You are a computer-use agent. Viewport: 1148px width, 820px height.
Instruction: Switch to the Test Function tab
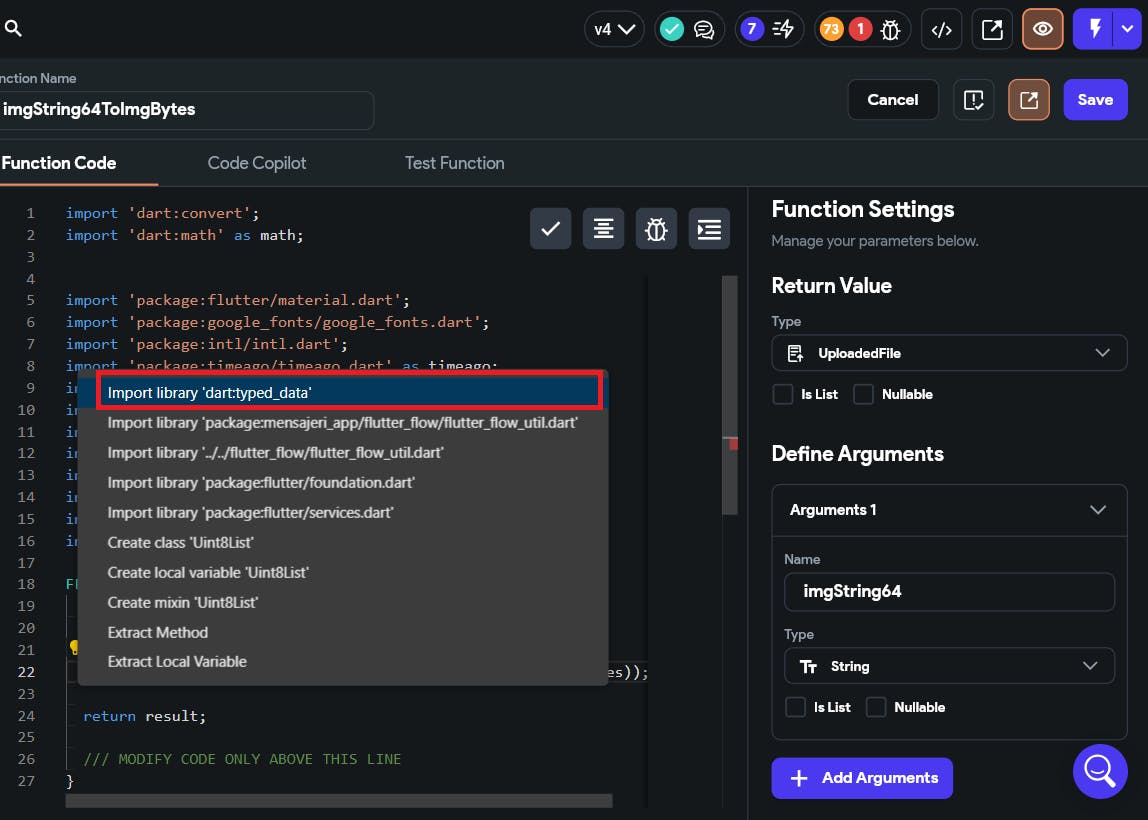point(454,163)
